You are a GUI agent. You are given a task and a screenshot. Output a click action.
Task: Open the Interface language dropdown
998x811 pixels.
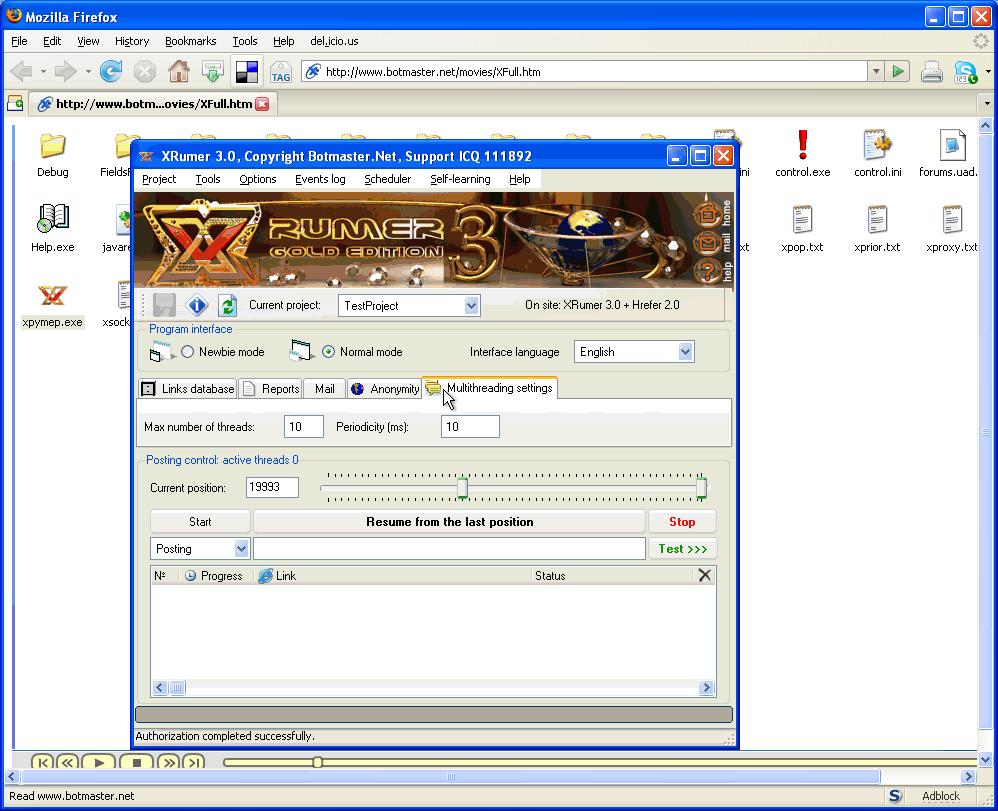coord(685,351)
